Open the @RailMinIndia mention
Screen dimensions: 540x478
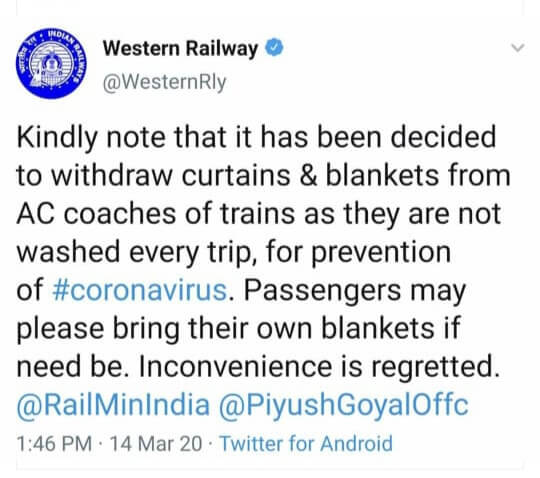coord(113,404)
